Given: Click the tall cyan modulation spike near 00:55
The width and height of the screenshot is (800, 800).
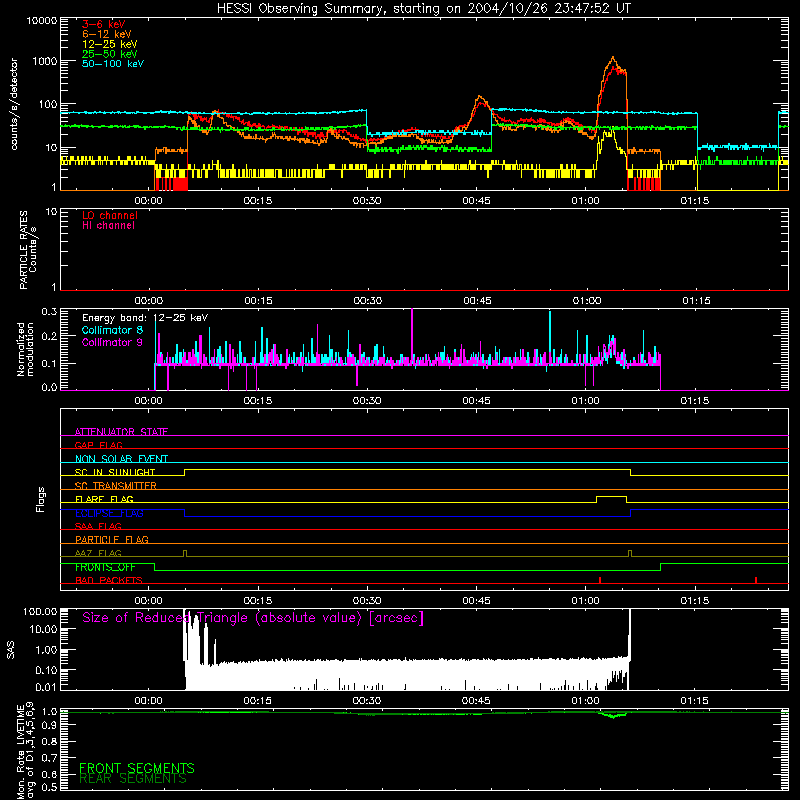Looking at the screenshot, I should coord(550,336).
